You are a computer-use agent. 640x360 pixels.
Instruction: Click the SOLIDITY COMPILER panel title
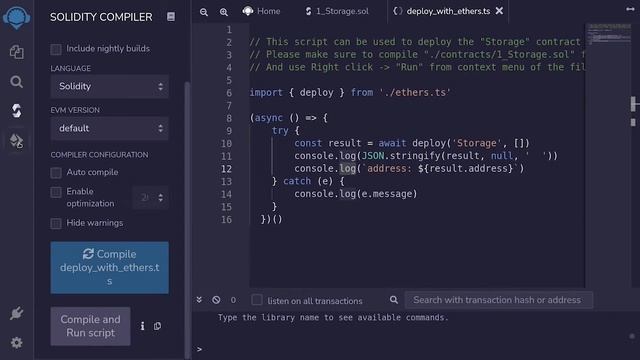click(101, 17)
